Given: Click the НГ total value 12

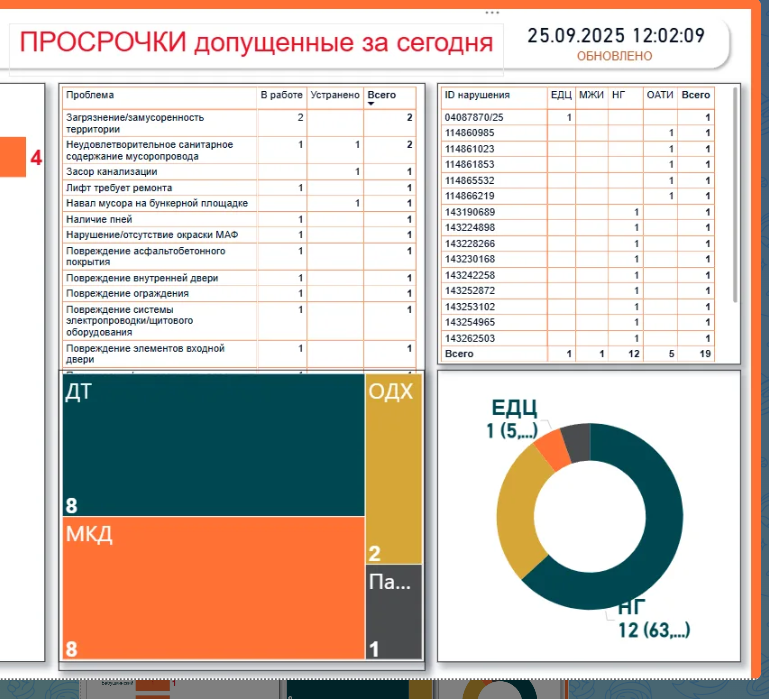Looking at the screenshot, I should click(x=634, y=354).
